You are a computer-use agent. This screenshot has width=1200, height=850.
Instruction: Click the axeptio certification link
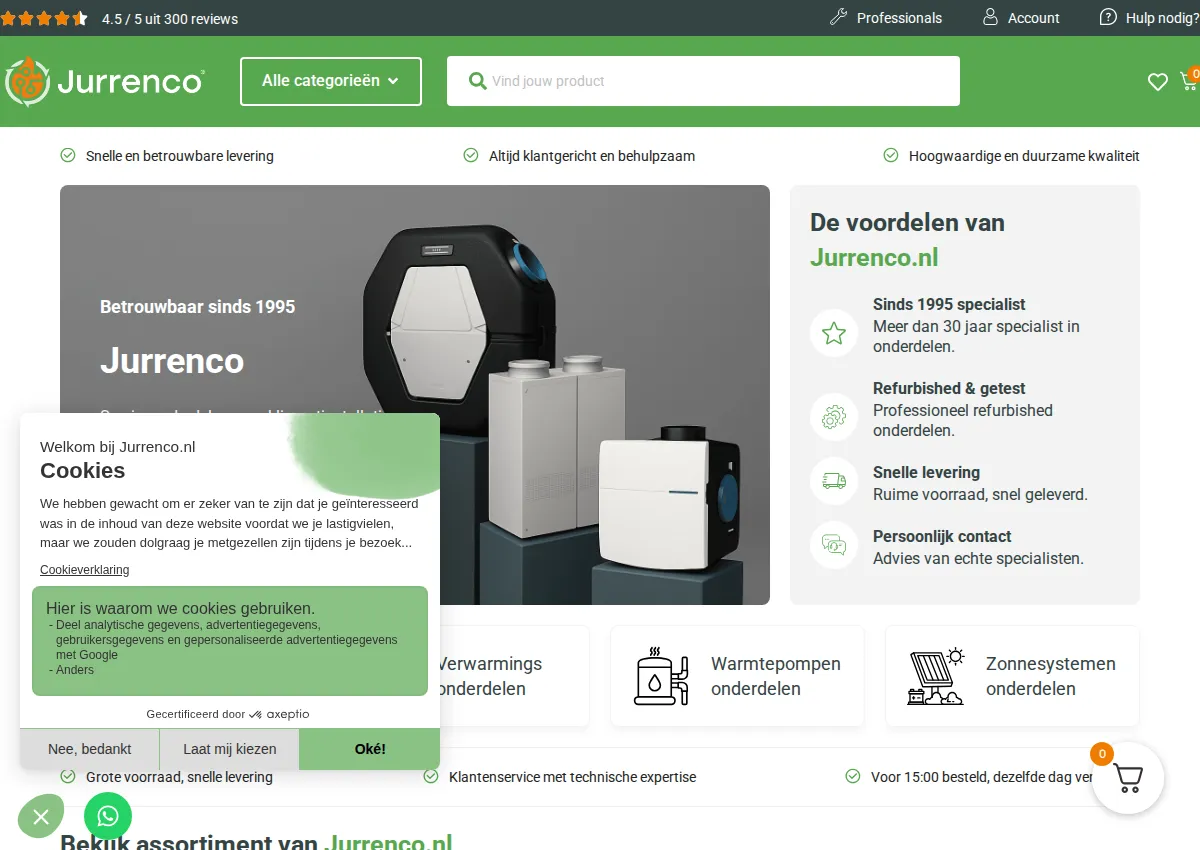click(x=228, y=714)
